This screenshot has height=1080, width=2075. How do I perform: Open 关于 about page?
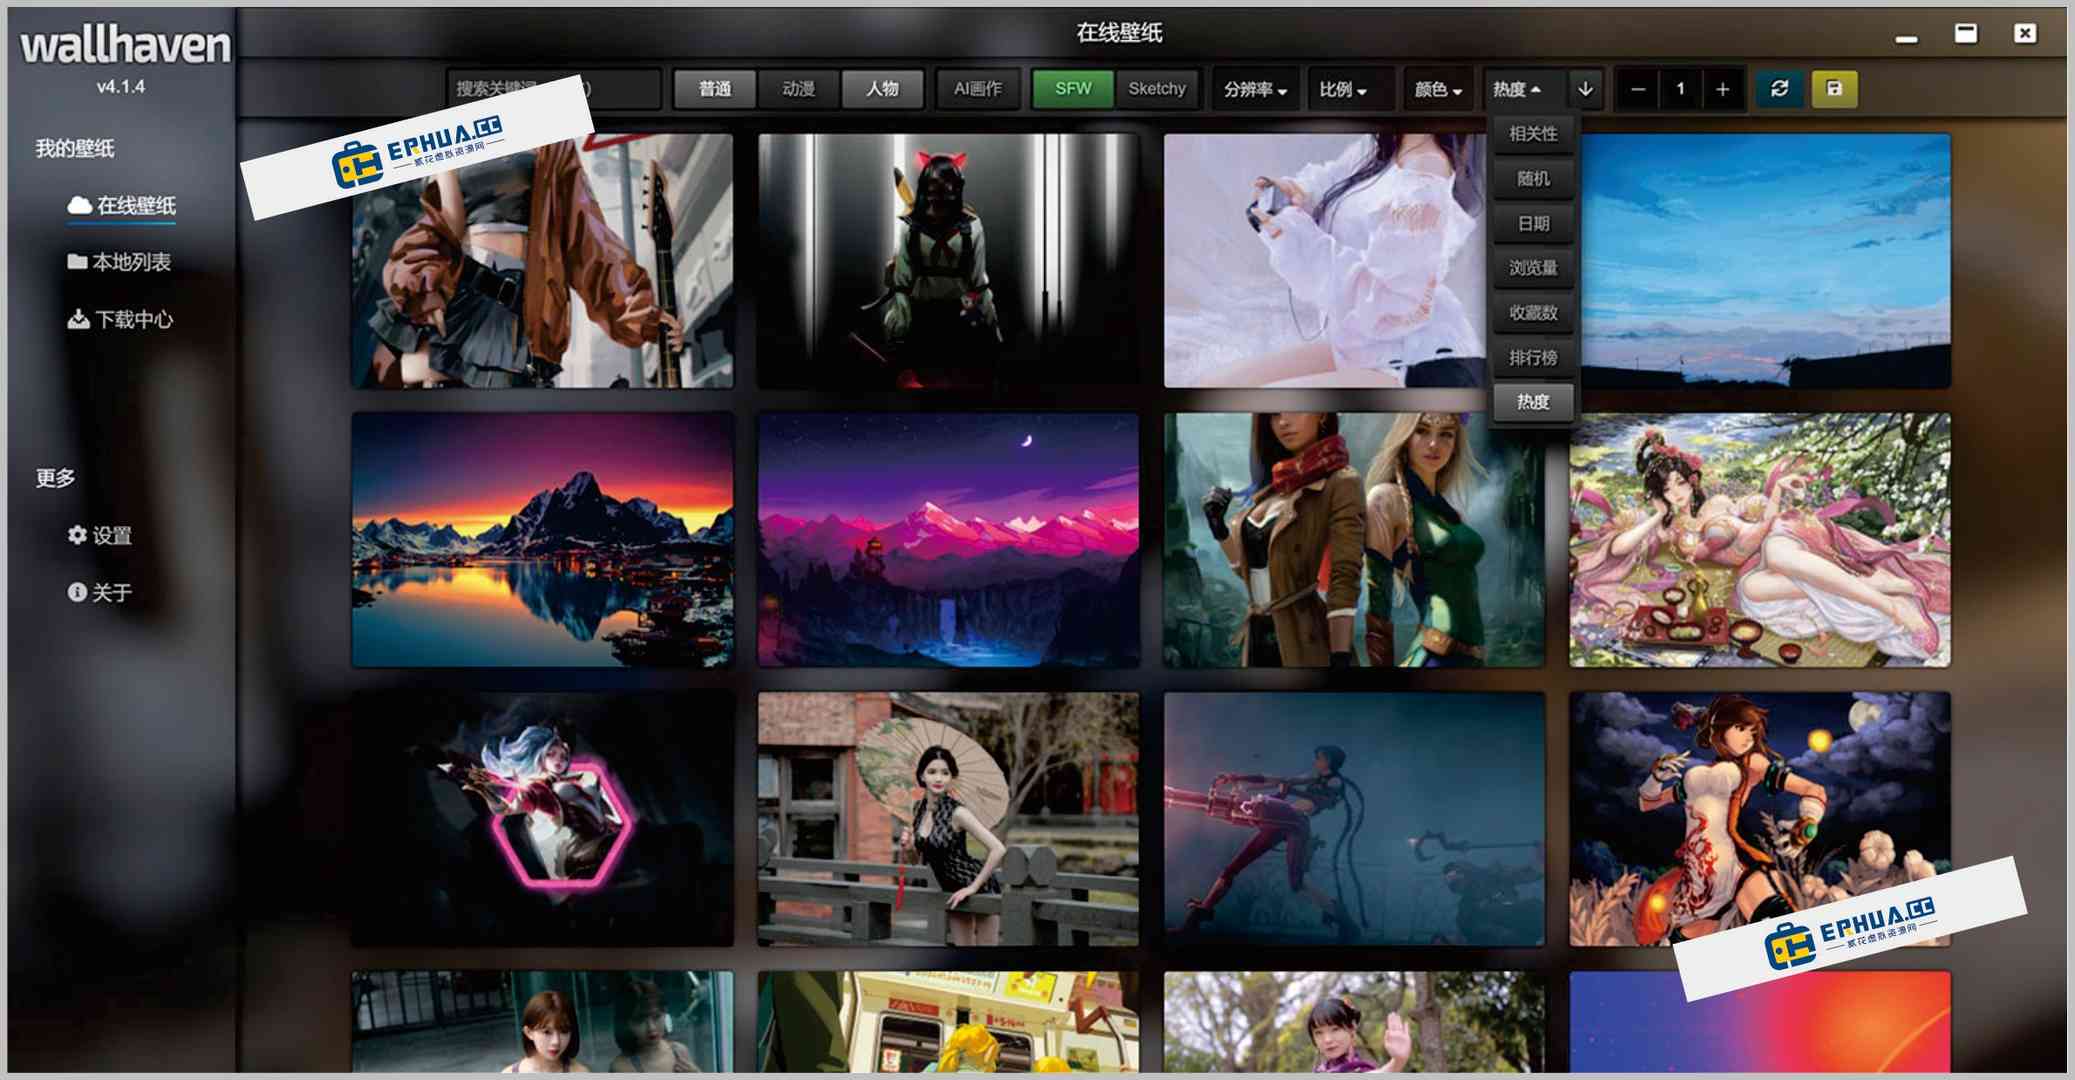(100, 592)
